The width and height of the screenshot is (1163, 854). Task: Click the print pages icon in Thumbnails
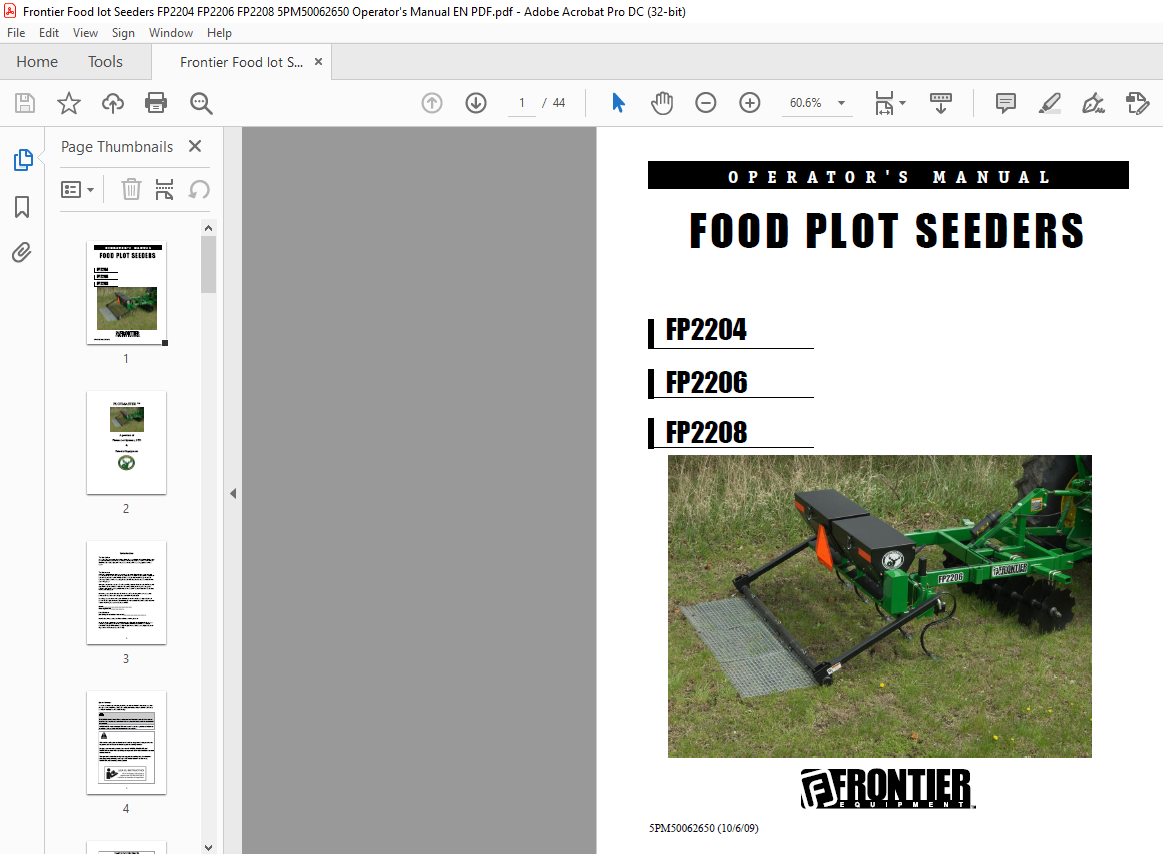(x=164, y=189)
